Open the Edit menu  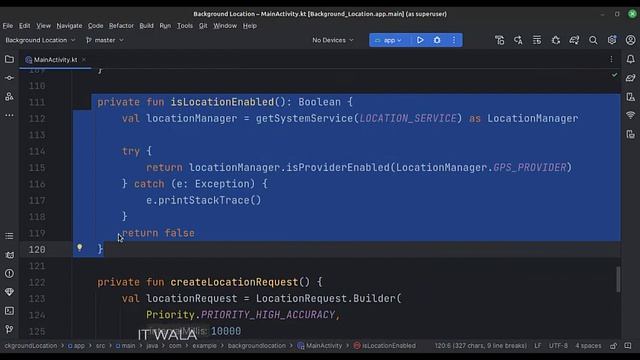24,26
